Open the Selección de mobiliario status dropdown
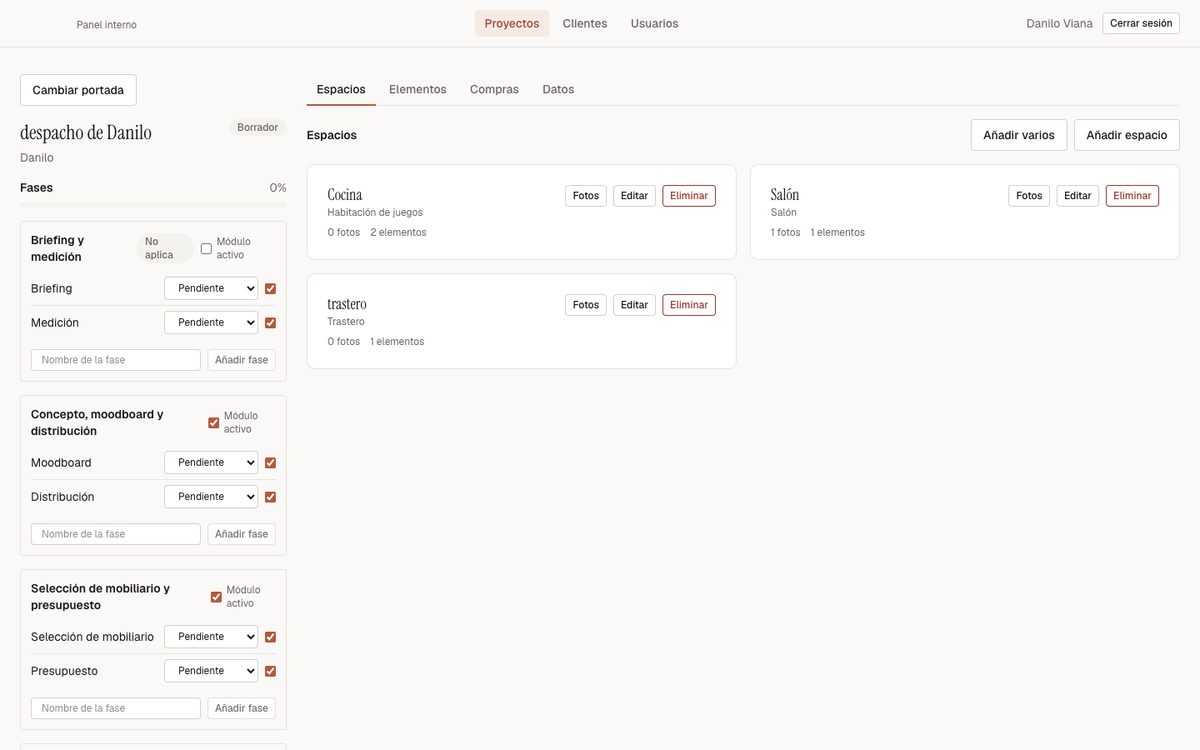The image size is (1200, 750). click(211, 636)
